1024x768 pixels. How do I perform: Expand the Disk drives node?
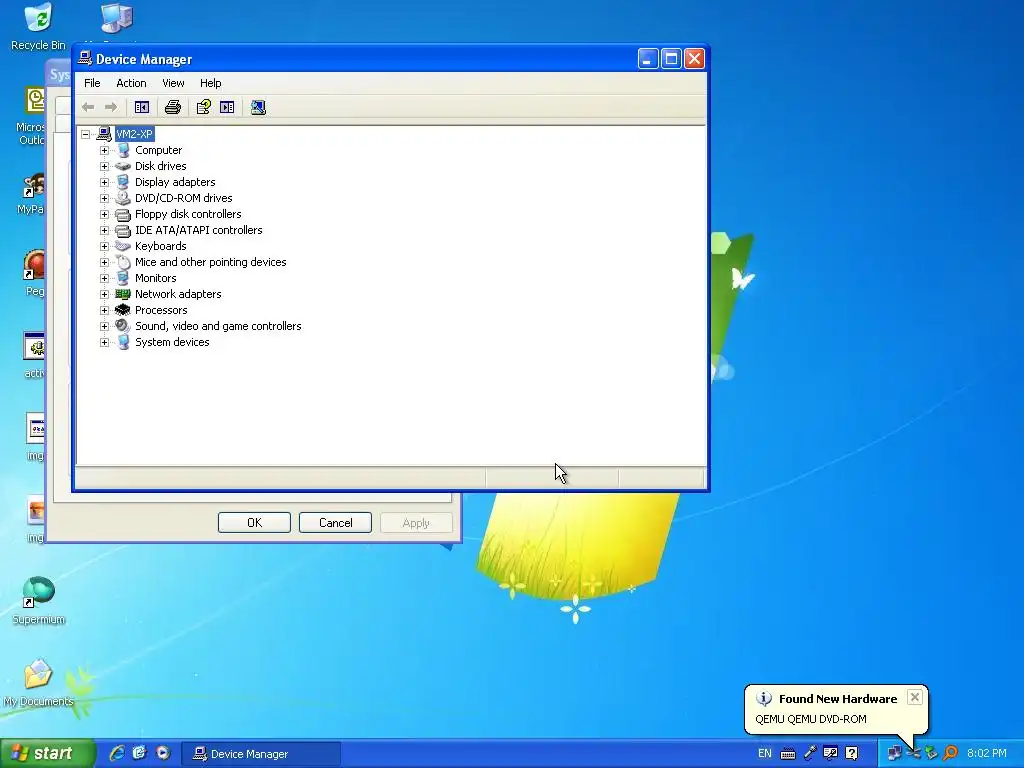pyautogui.click(x=104, y=166)
